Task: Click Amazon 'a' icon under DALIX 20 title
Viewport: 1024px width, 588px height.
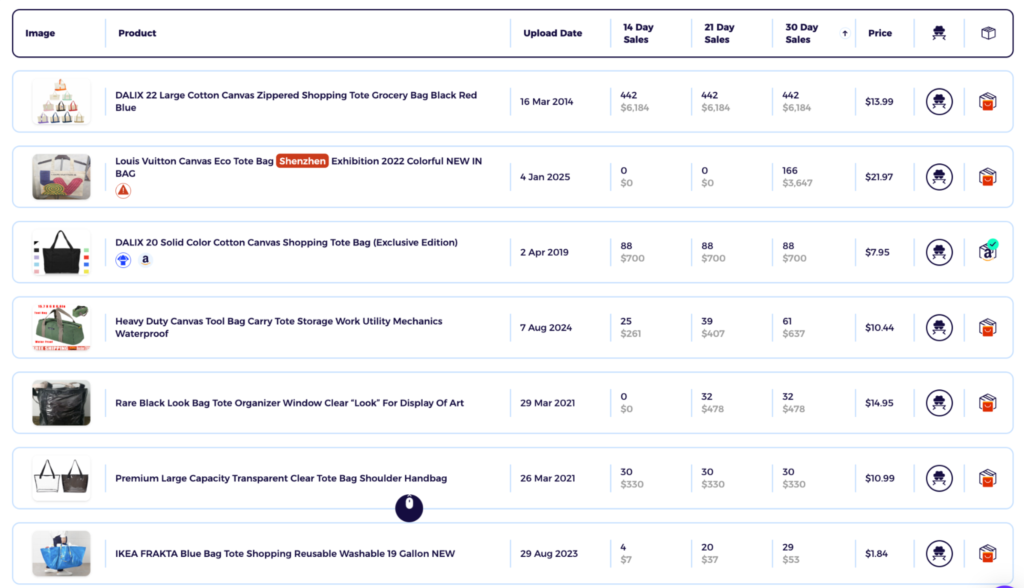Action: click(145, 259)
